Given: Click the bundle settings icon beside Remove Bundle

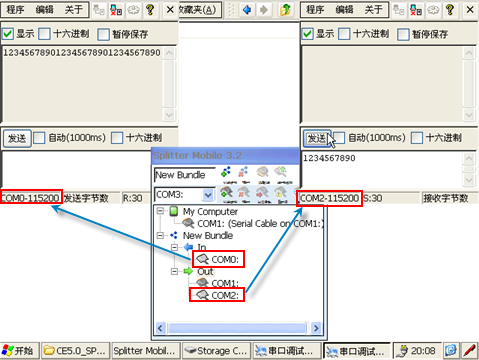Looking at the screenshot, I should 263,173.
